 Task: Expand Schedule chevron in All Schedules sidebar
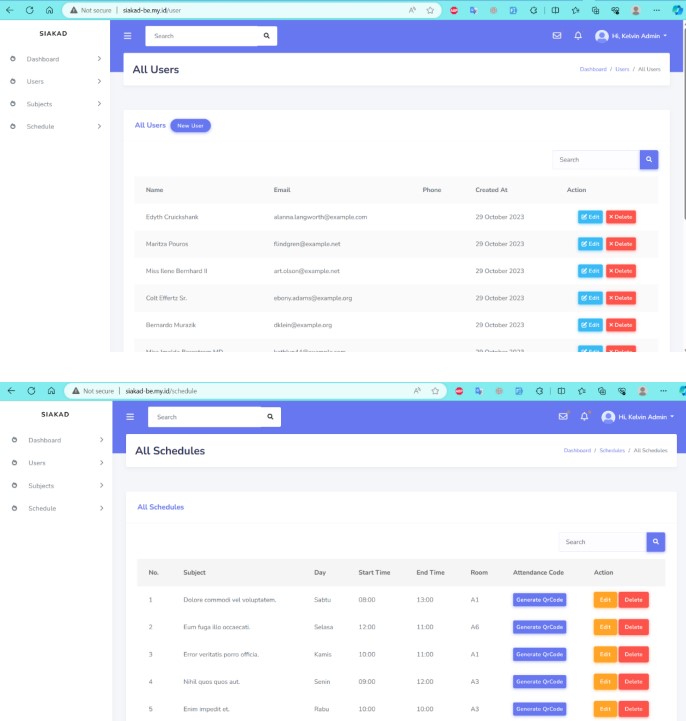[102, 508]
